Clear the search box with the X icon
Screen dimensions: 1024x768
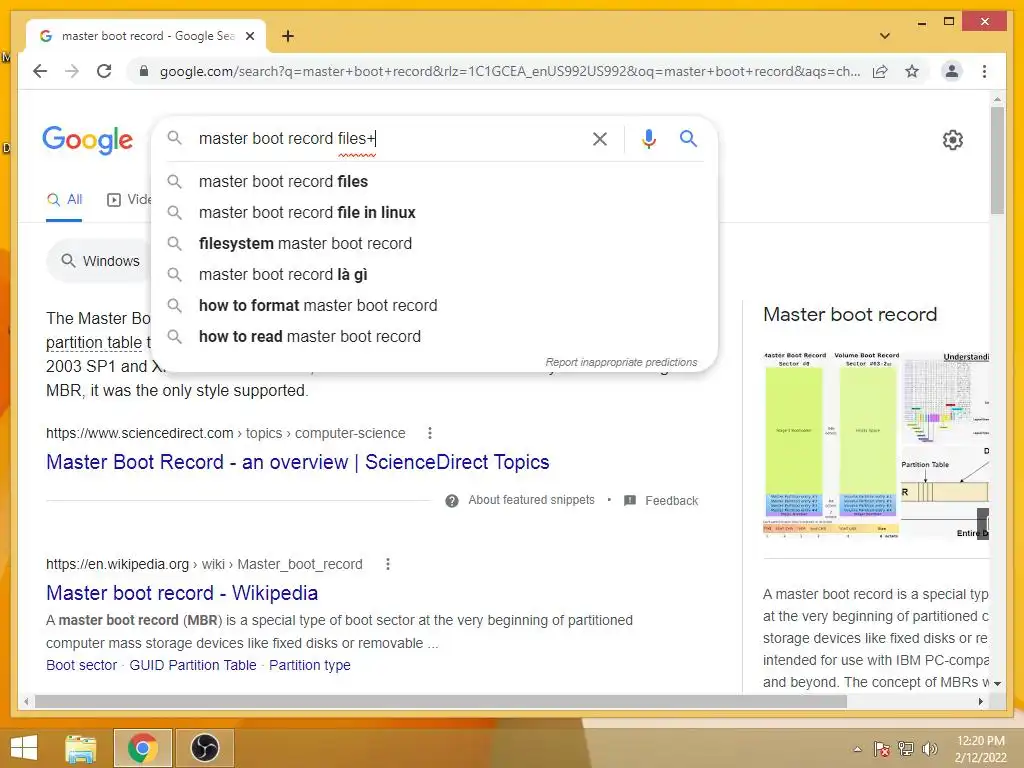[x=600, y=138]
